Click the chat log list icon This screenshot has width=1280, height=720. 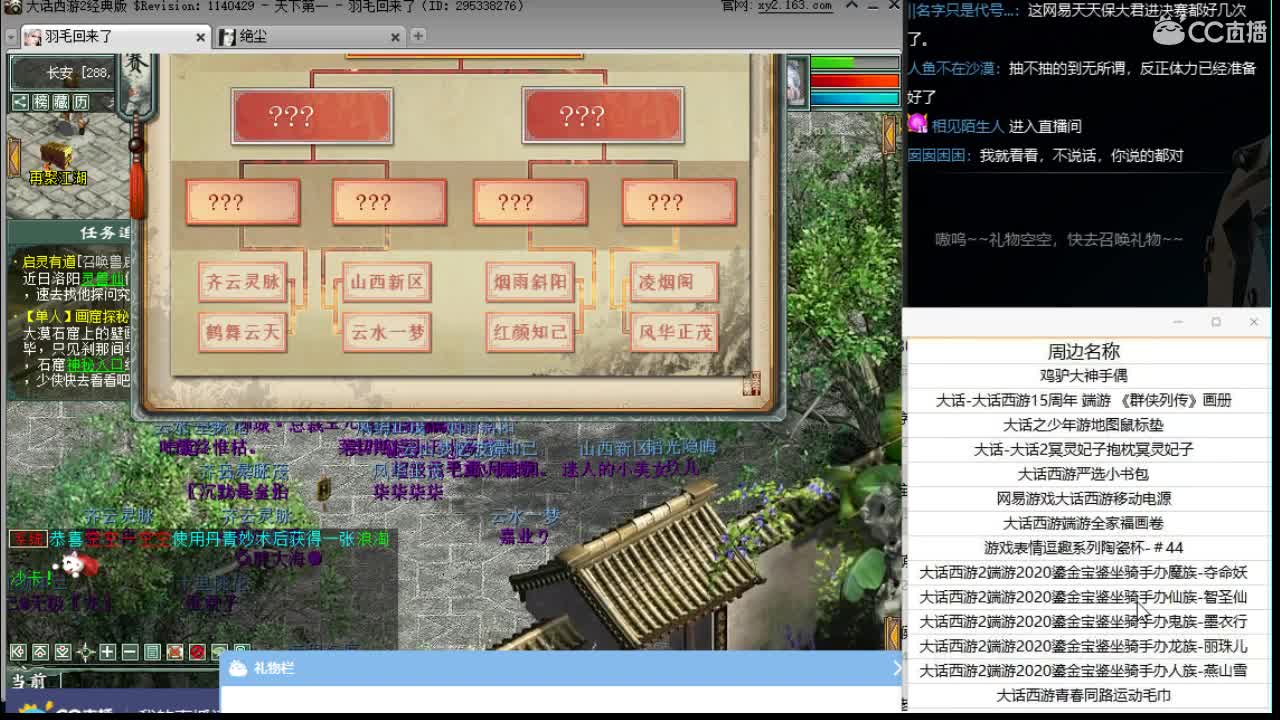click(x=152, y=652)
